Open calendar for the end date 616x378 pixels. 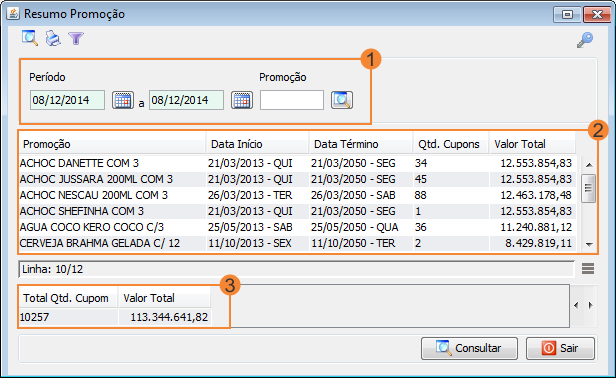click(242, 100)
